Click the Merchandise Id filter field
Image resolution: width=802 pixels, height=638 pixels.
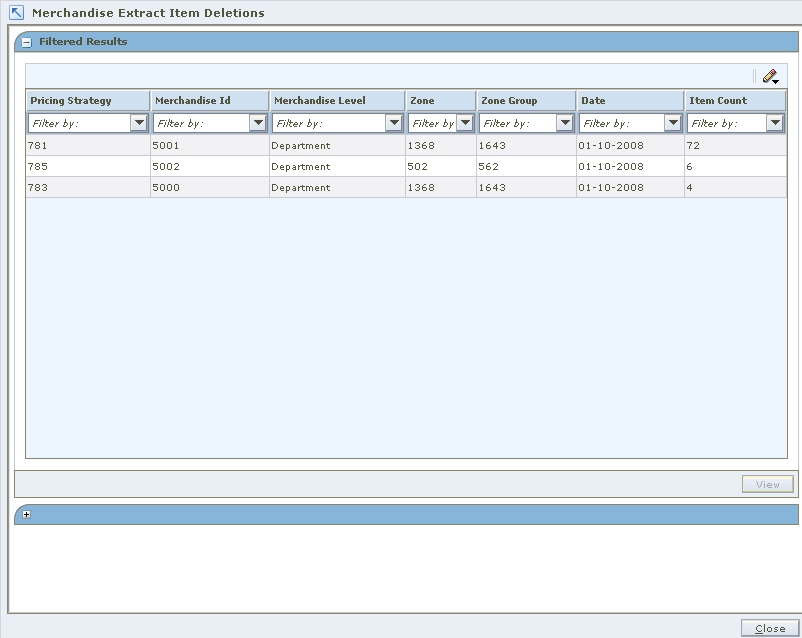coord(202,123)
